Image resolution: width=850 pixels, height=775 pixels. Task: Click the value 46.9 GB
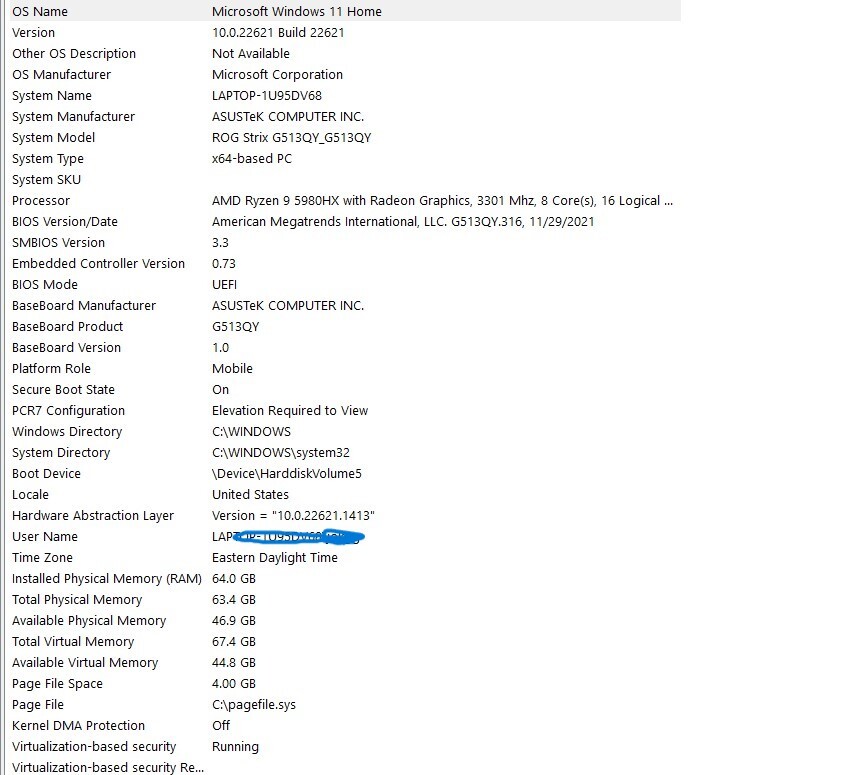click(234, 621)
